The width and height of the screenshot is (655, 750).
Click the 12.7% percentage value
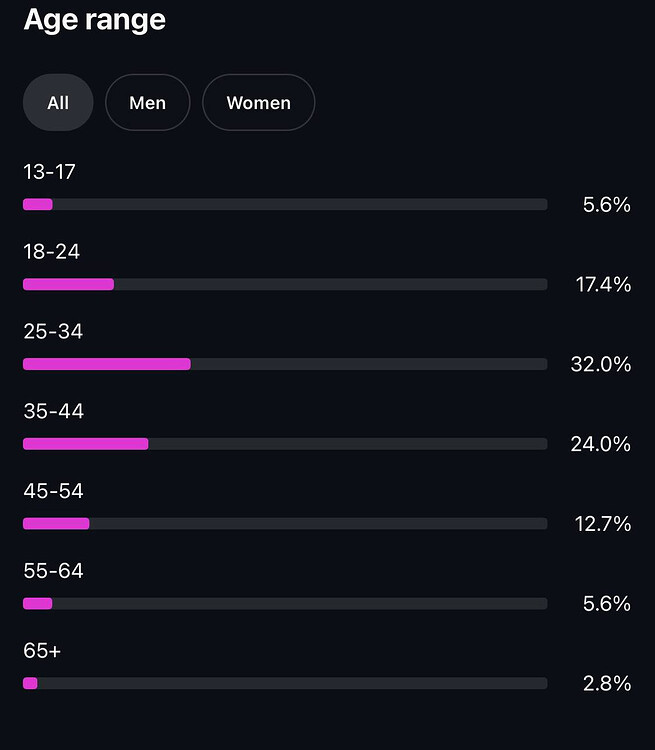[x=603, y=524]
